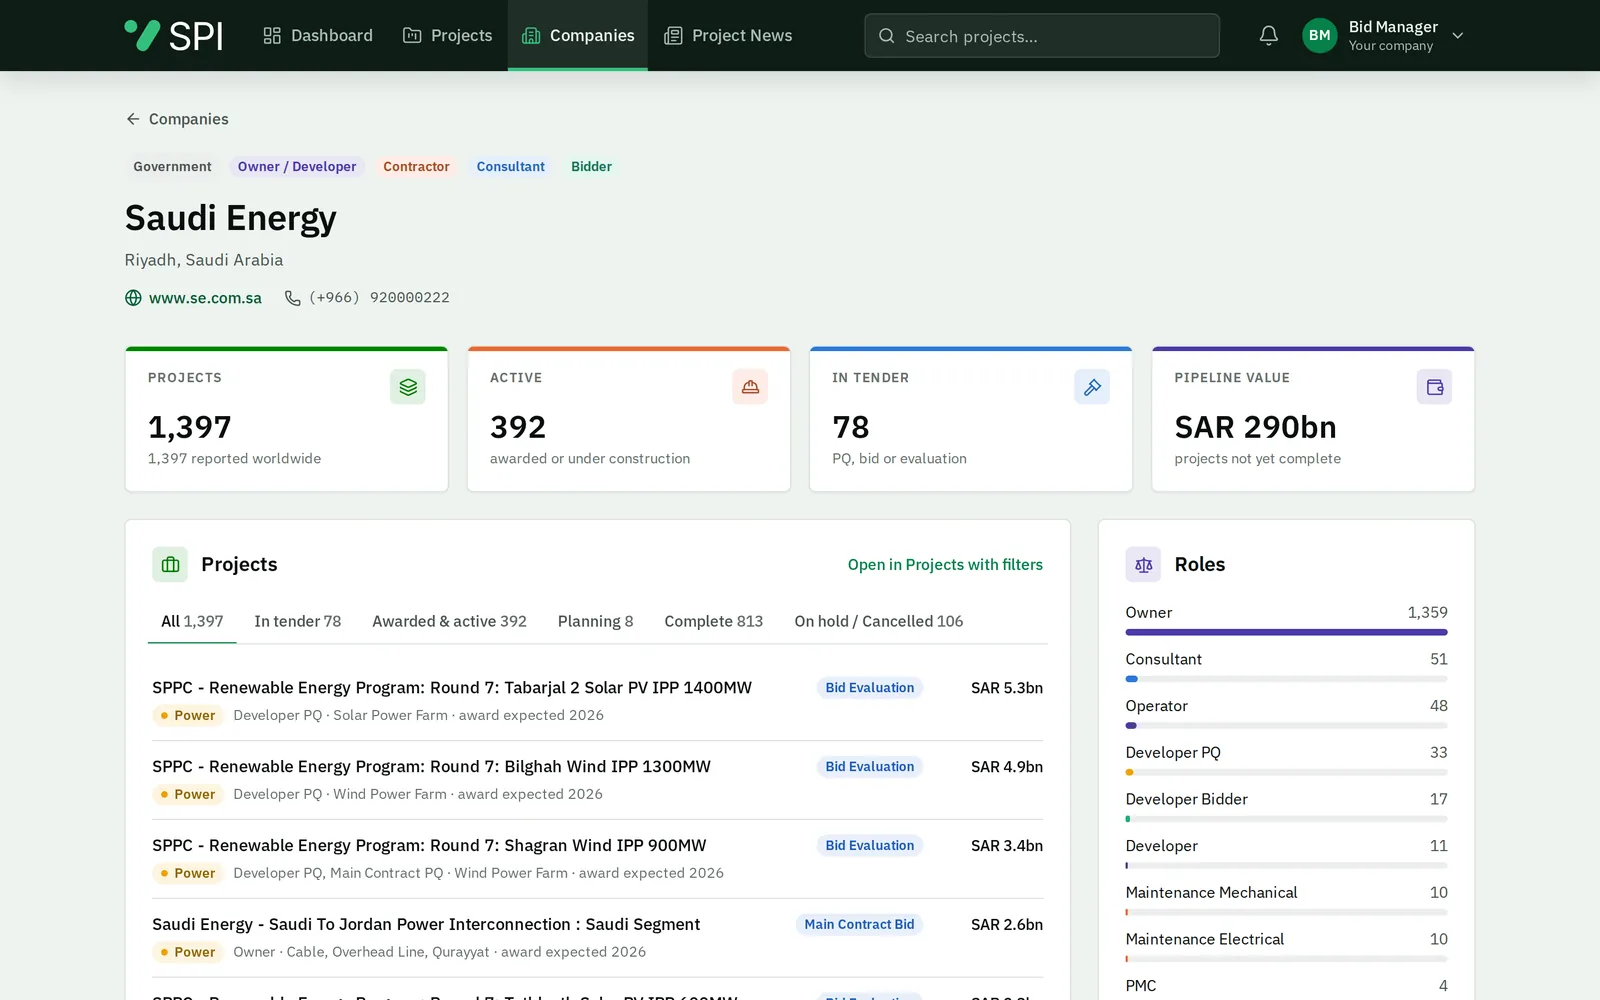The image size is (1600, 1000).
Task: Select the Companies nav item
Action: point(578,35)
